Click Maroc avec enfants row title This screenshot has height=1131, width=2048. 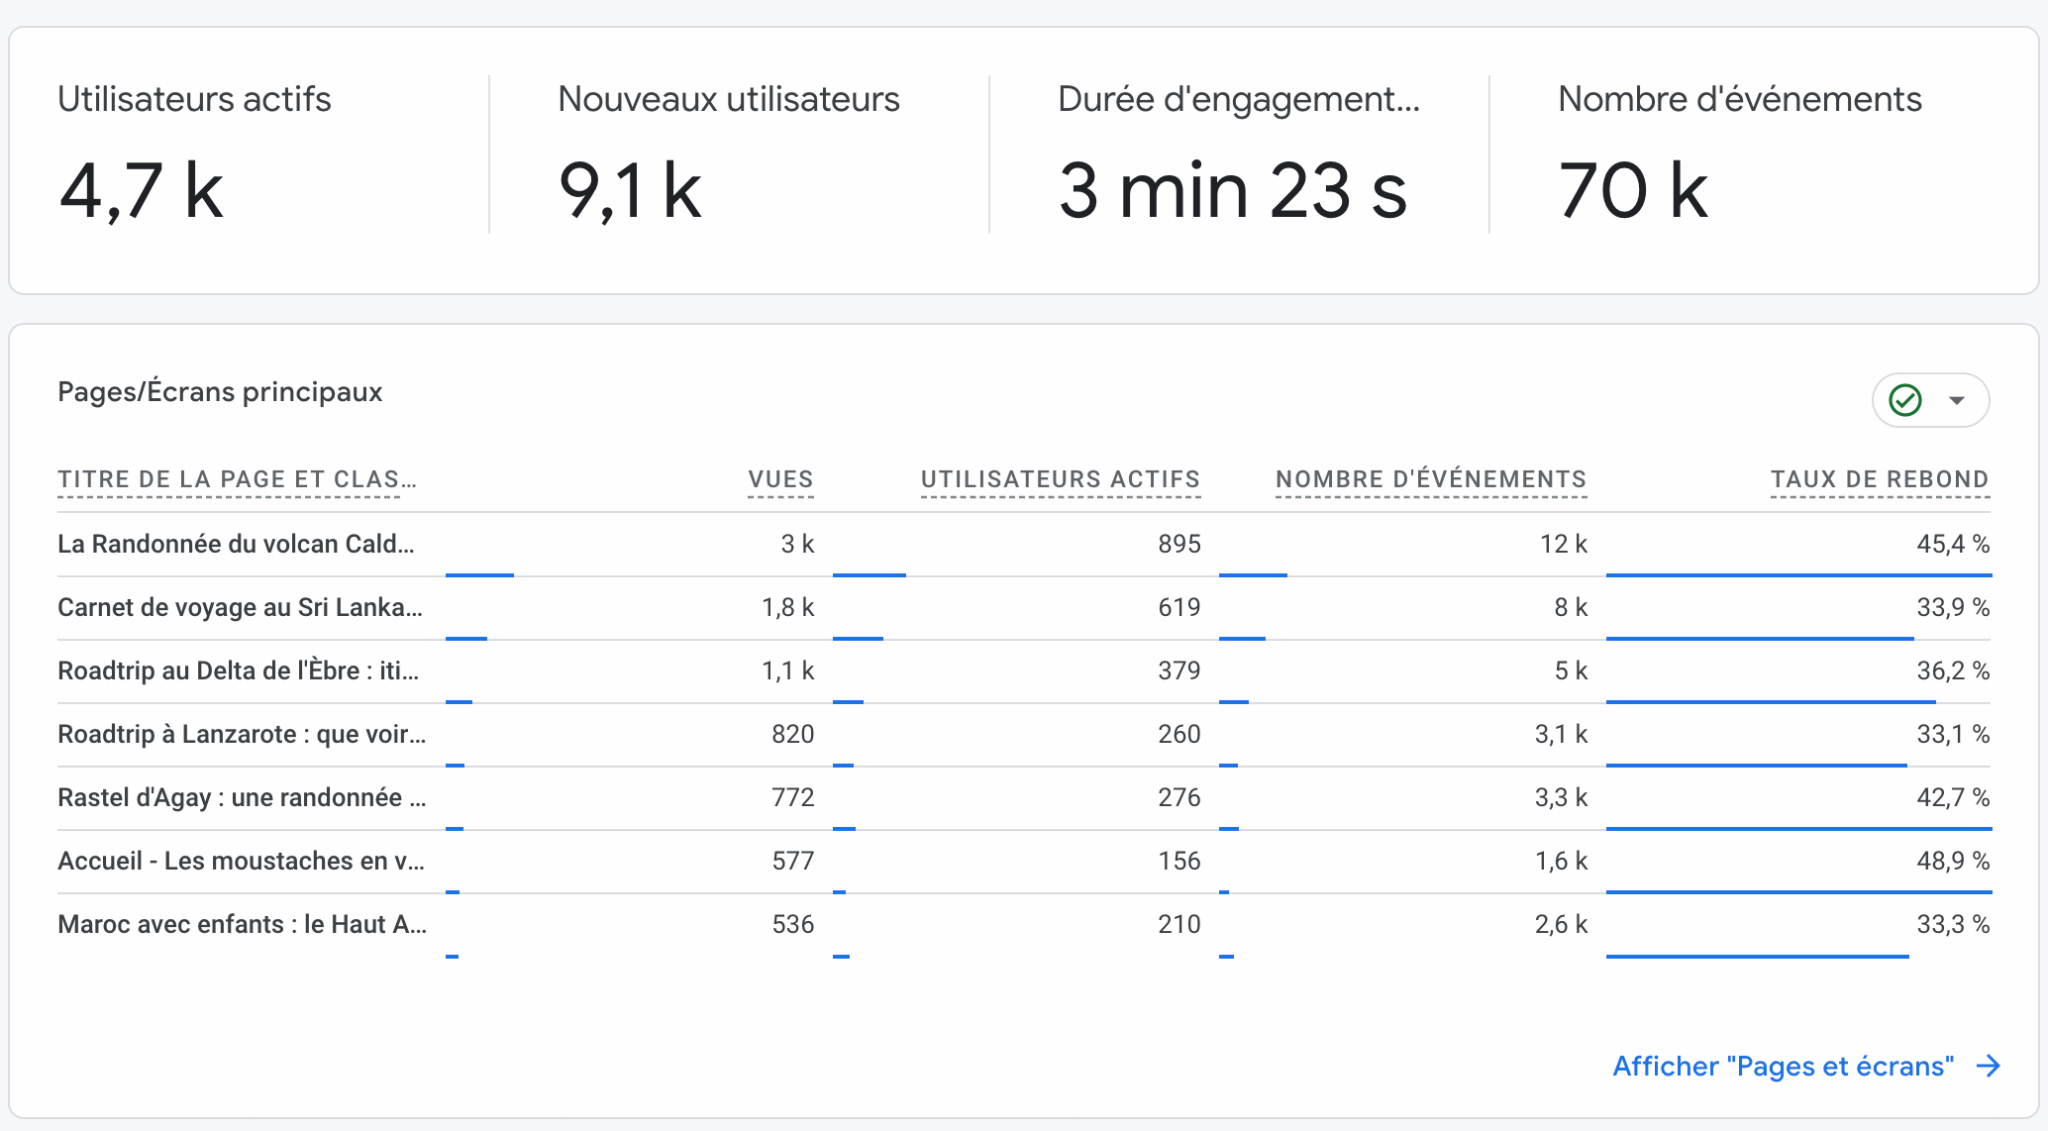click(x=242, y=924)
